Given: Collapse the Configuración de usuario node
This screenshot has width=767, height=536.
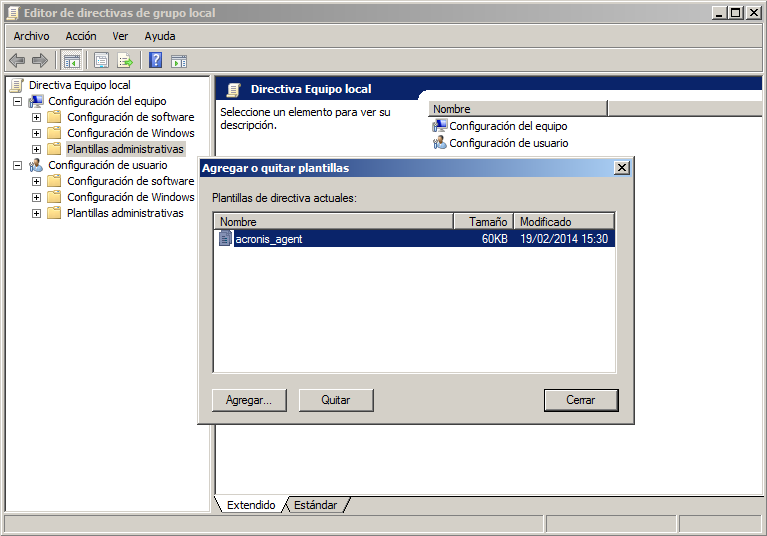Looking at the screenshot, I should tap(17, 165).
